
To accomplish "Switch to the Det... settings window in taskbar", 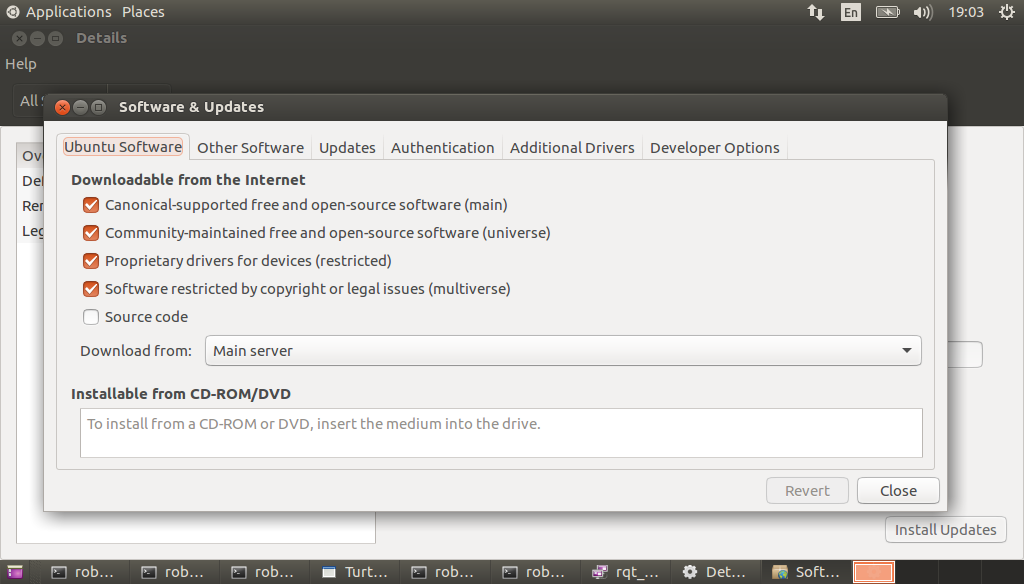I will [715, 572].
